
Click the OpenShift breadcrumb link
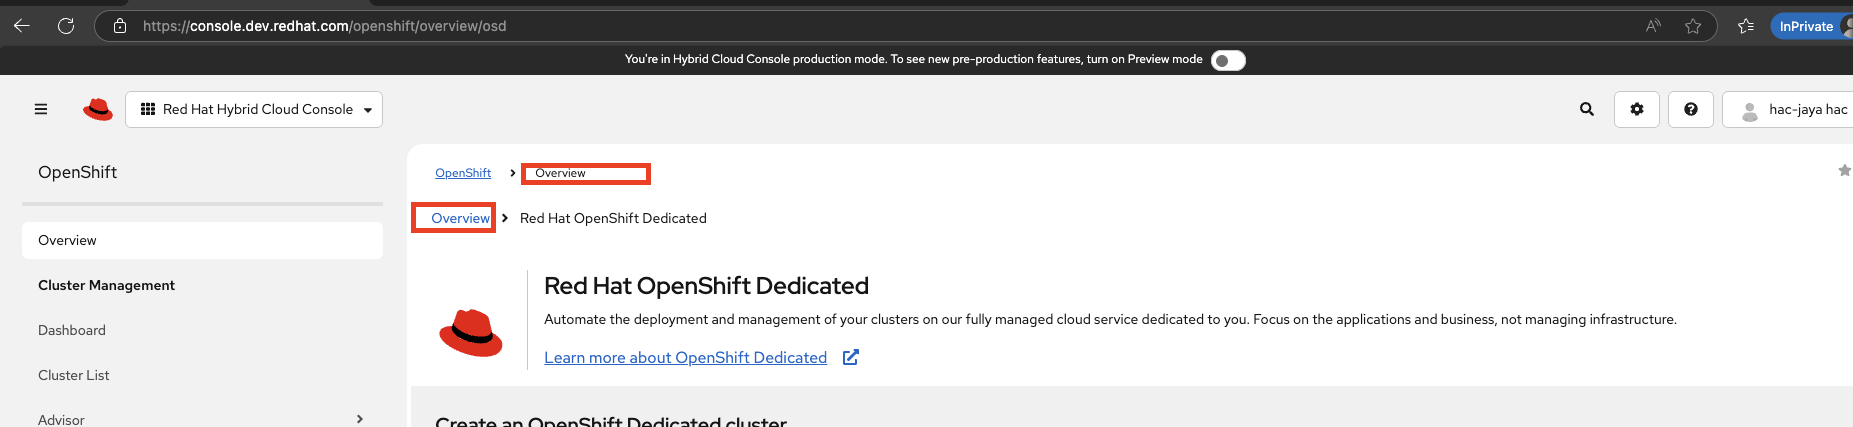click(x=463, y=173)
